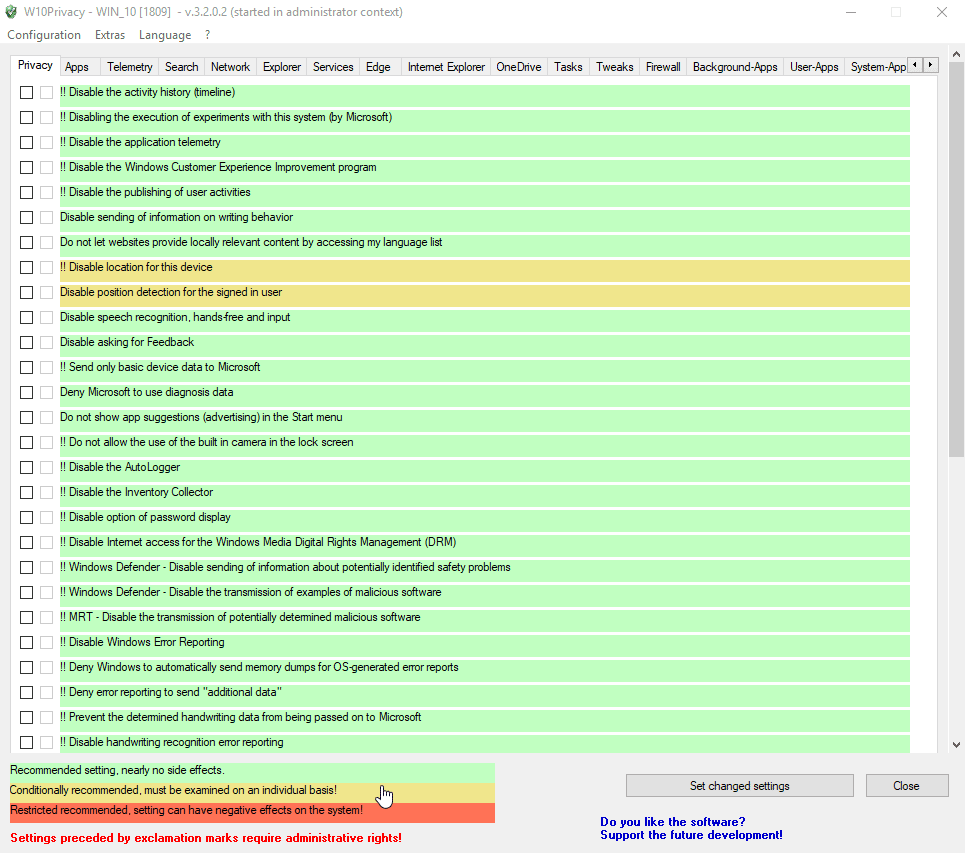
Task: Select the Firewall tab
Action: coord(663,67)
